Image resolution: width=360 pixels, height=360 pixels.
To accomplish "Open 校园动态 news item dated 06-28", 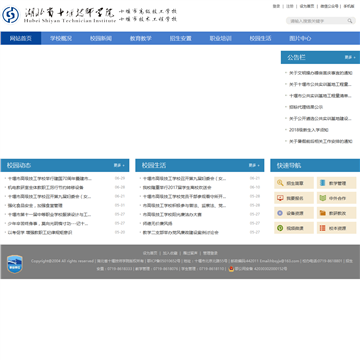I will tap(46, 188).
